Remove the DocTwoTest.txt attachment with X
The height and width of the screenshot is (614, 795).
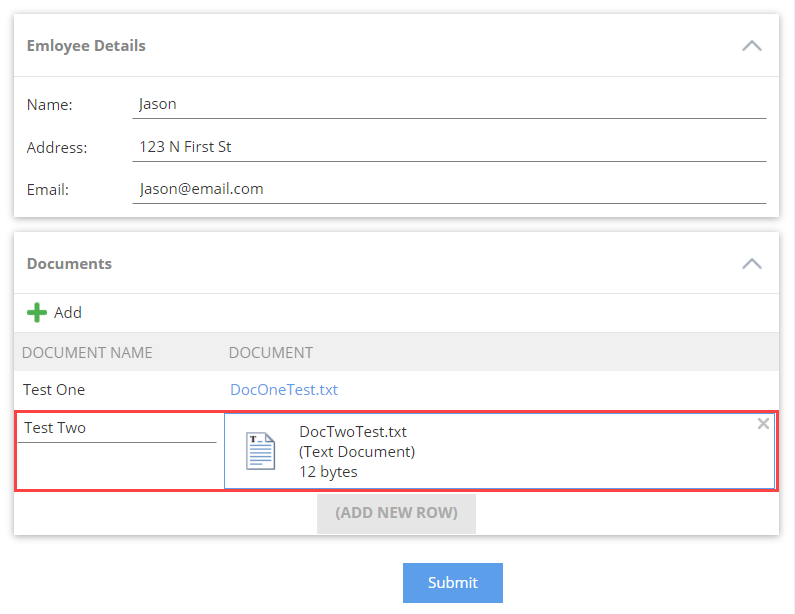[763, 424]
